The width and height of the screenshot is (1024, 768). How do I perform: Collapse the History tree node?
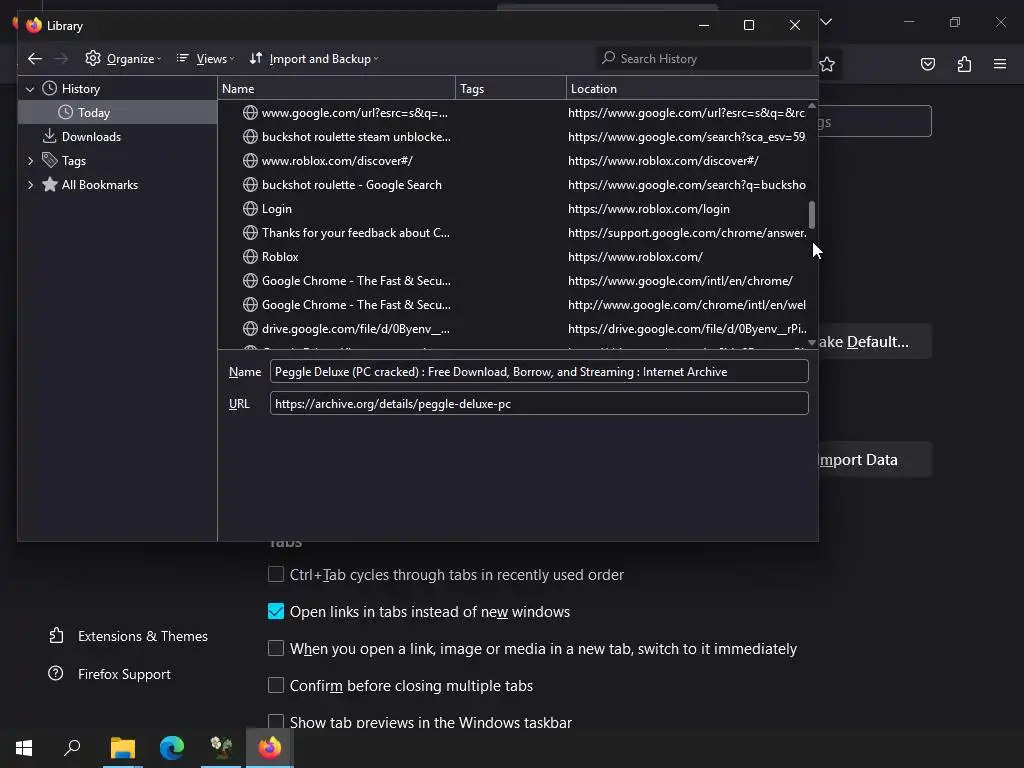[x=30, y=89]
